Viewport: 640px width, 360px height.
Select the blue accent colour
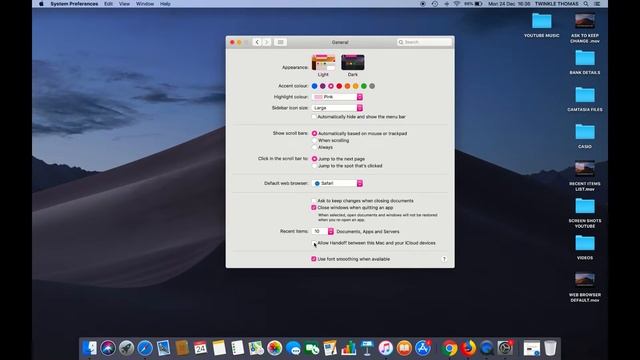[314, 86]
